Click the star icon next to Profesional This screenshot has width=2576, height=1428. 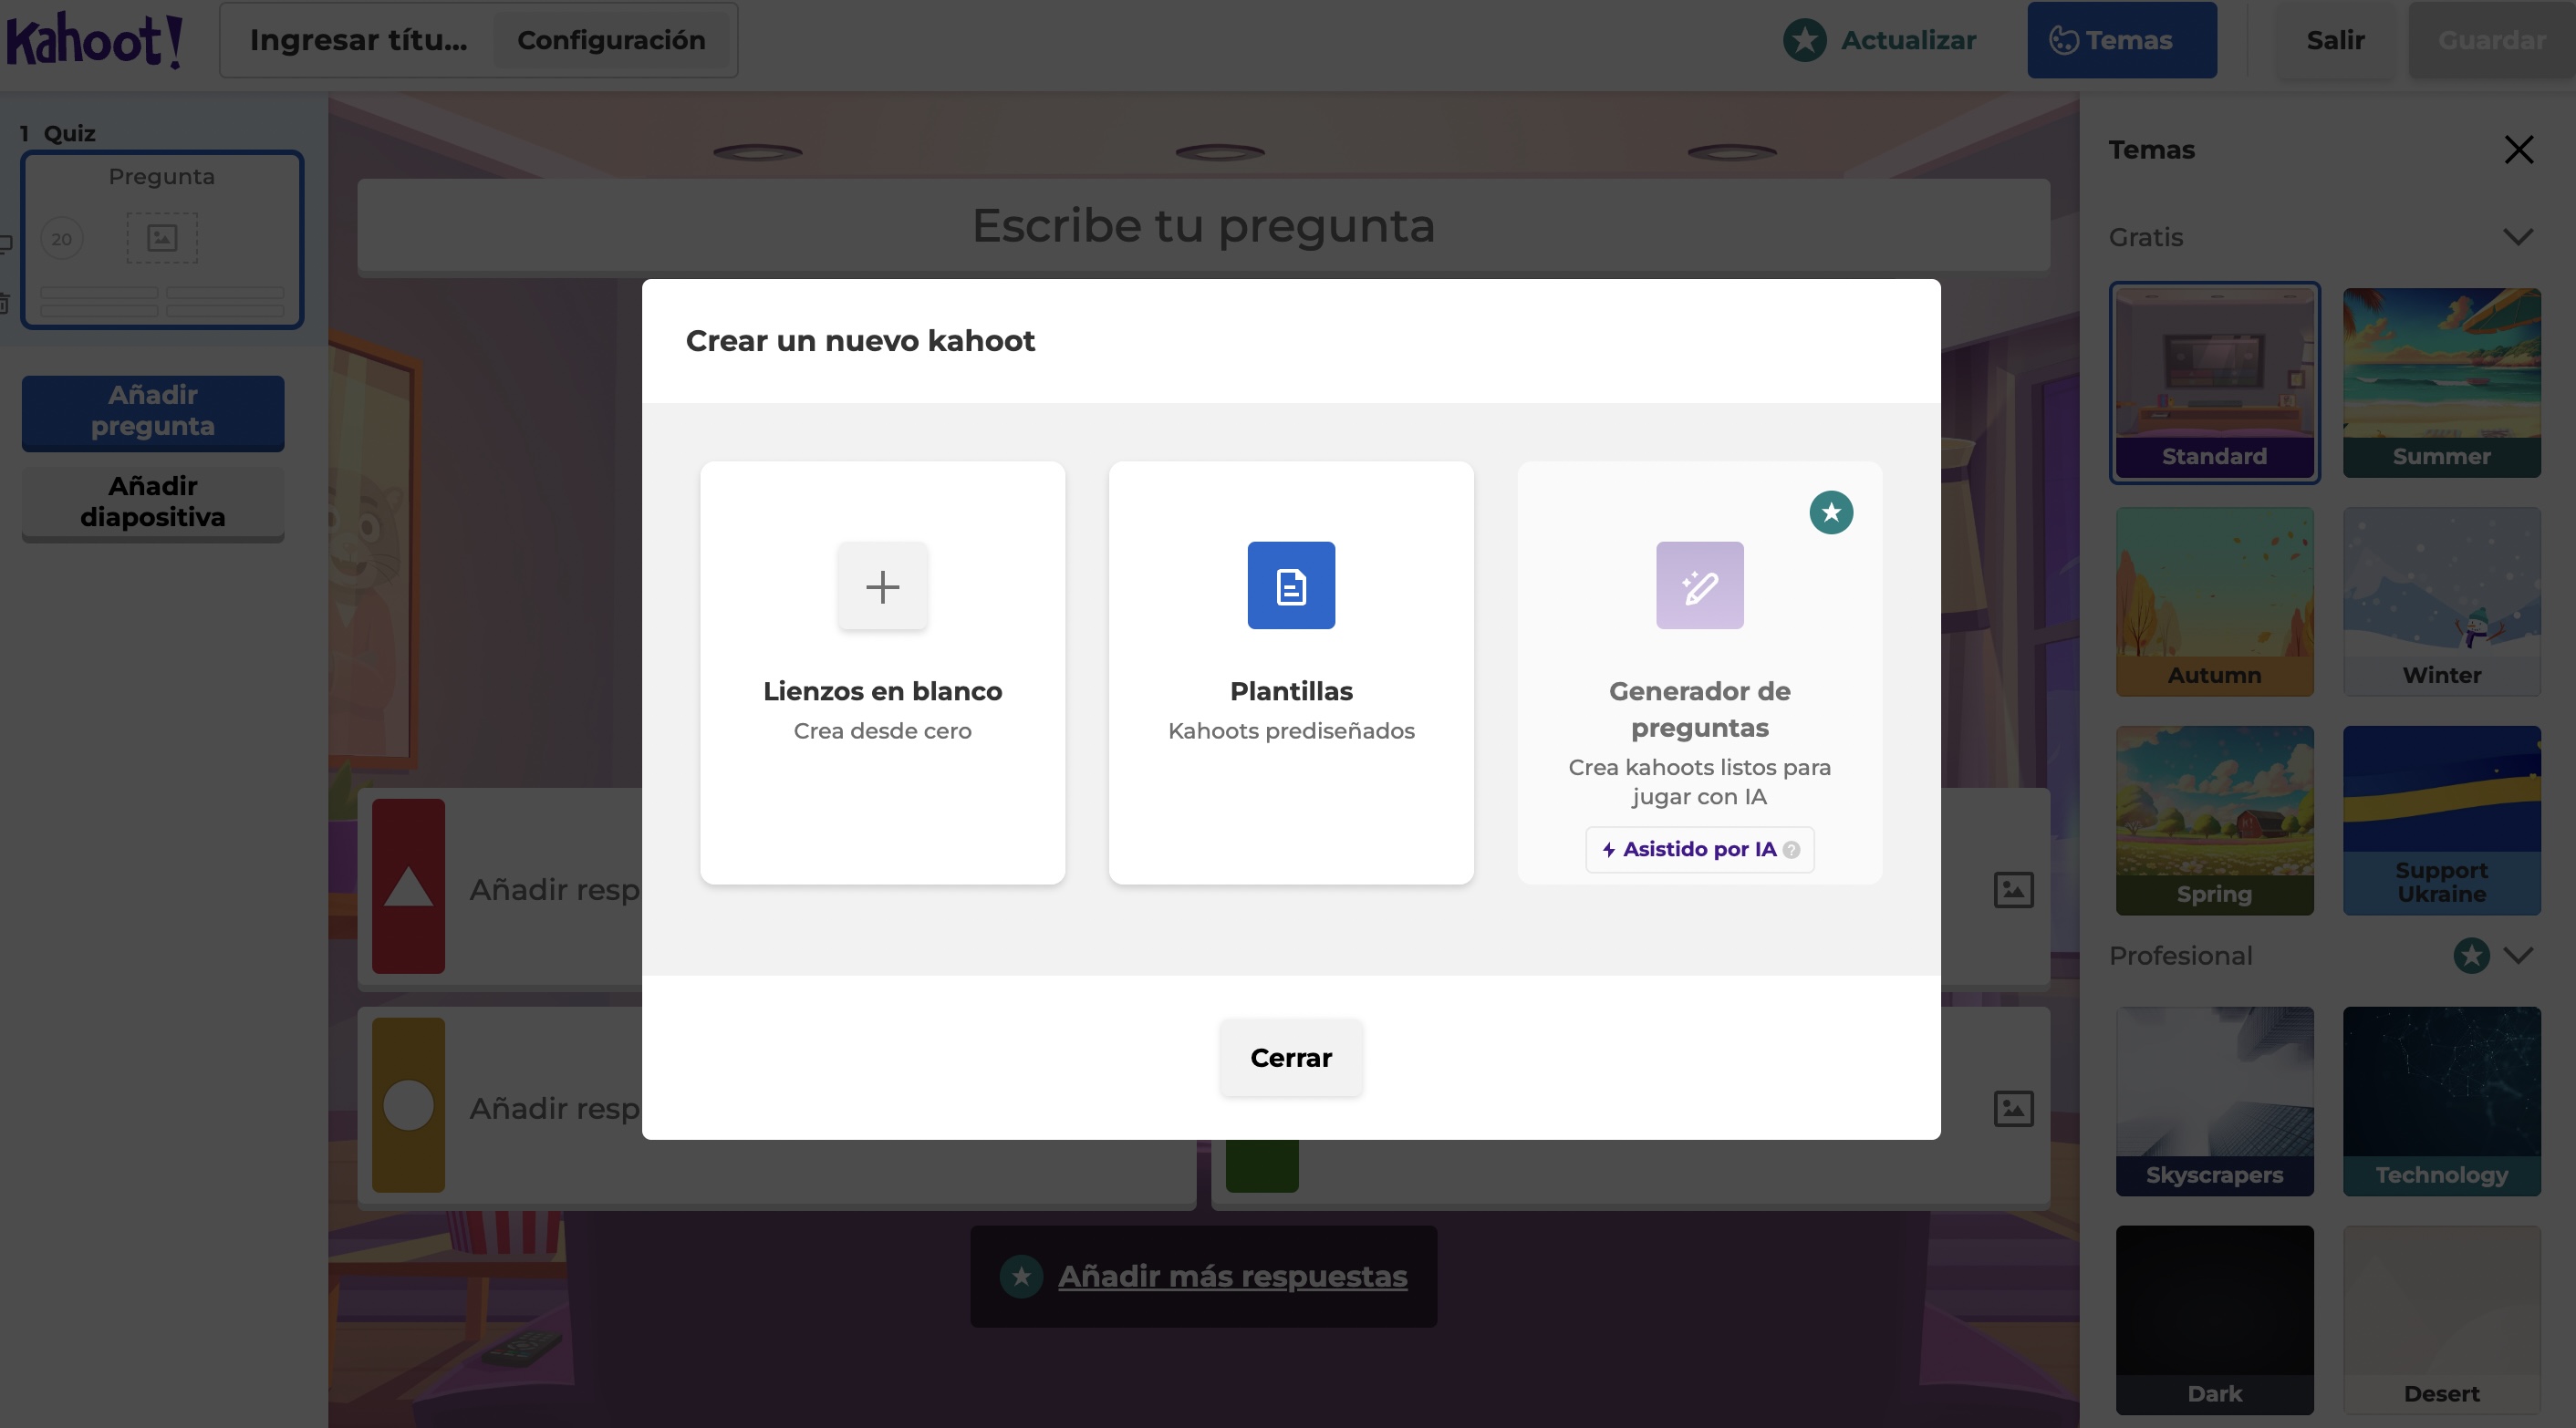pos(2471,956)
